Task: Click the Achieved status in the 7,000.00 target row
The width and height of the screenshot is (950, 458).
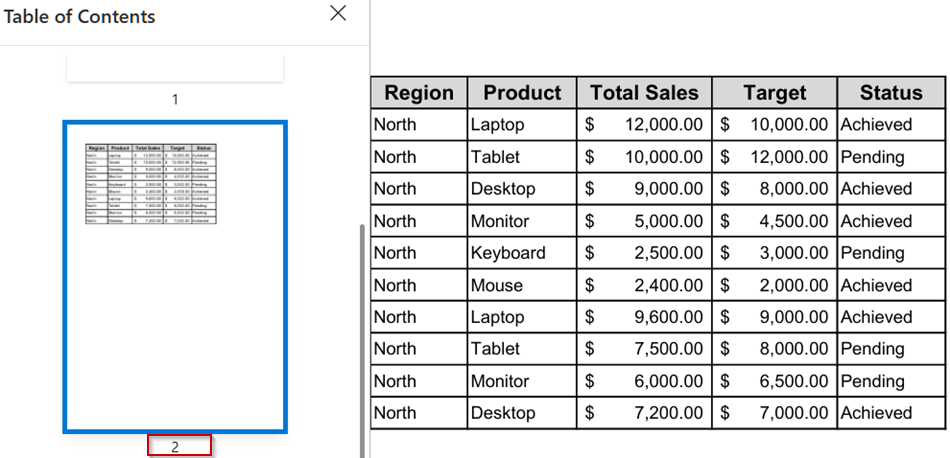Action: pyautogui.click(x=891, y=413)
